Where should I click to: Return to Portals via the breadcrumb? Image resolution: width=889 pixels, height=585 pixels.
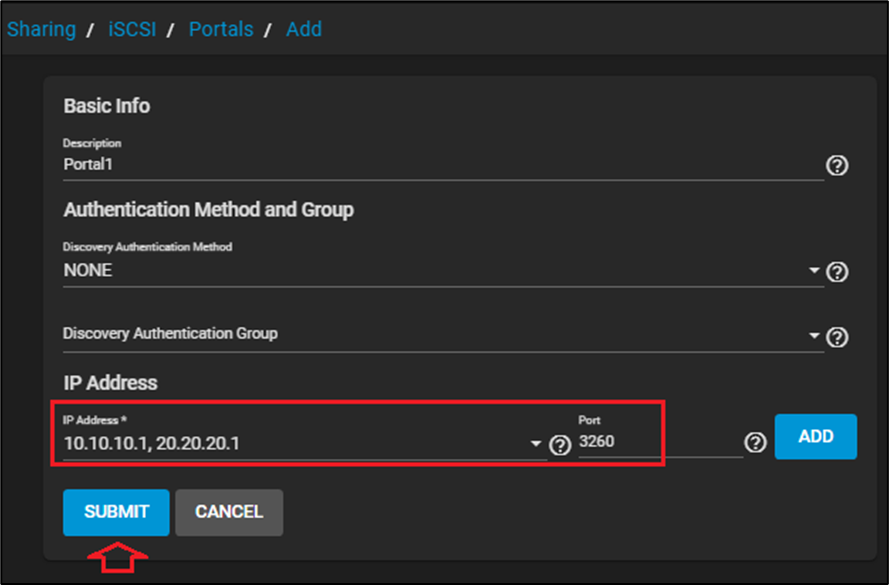click(221, 29)
